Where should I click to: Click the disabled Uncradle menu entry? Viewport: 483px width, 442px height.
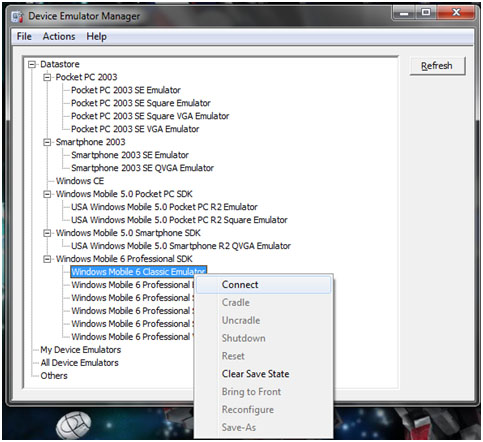[x=264, y=320]
